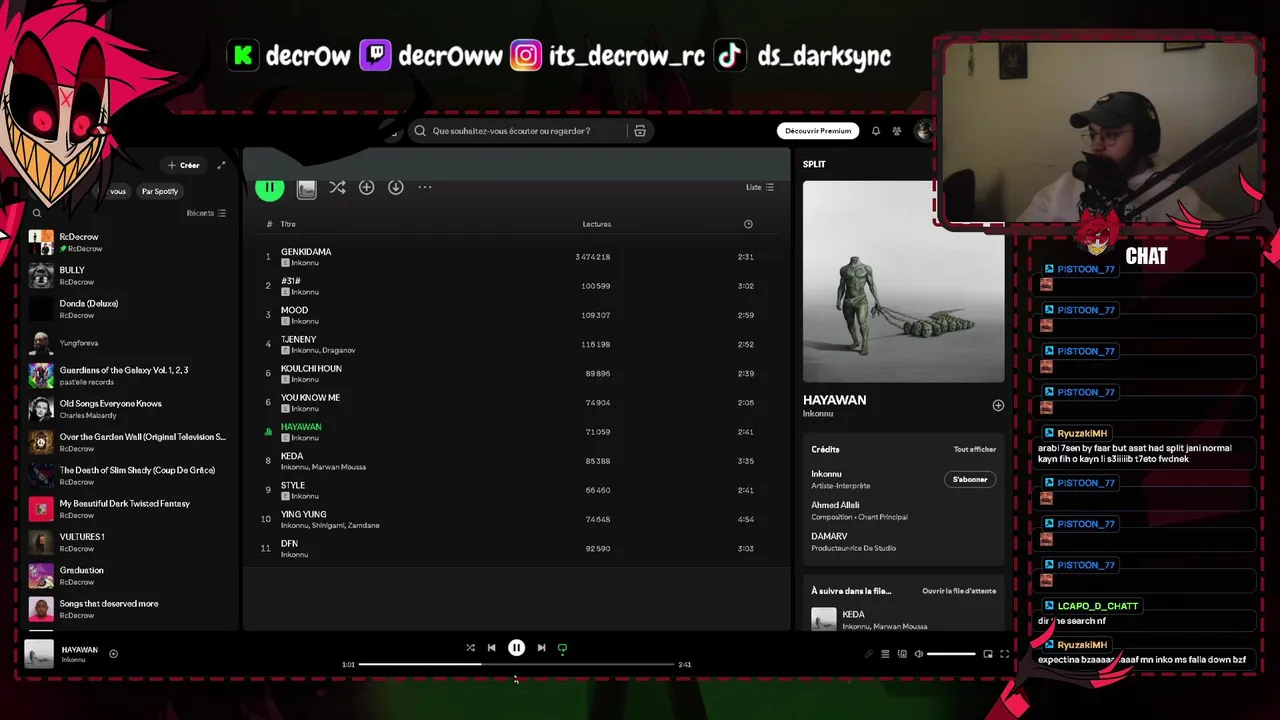Viewport: 1280px width, 720px height.
Task: Play track STYLE
Action: point(517,490)
